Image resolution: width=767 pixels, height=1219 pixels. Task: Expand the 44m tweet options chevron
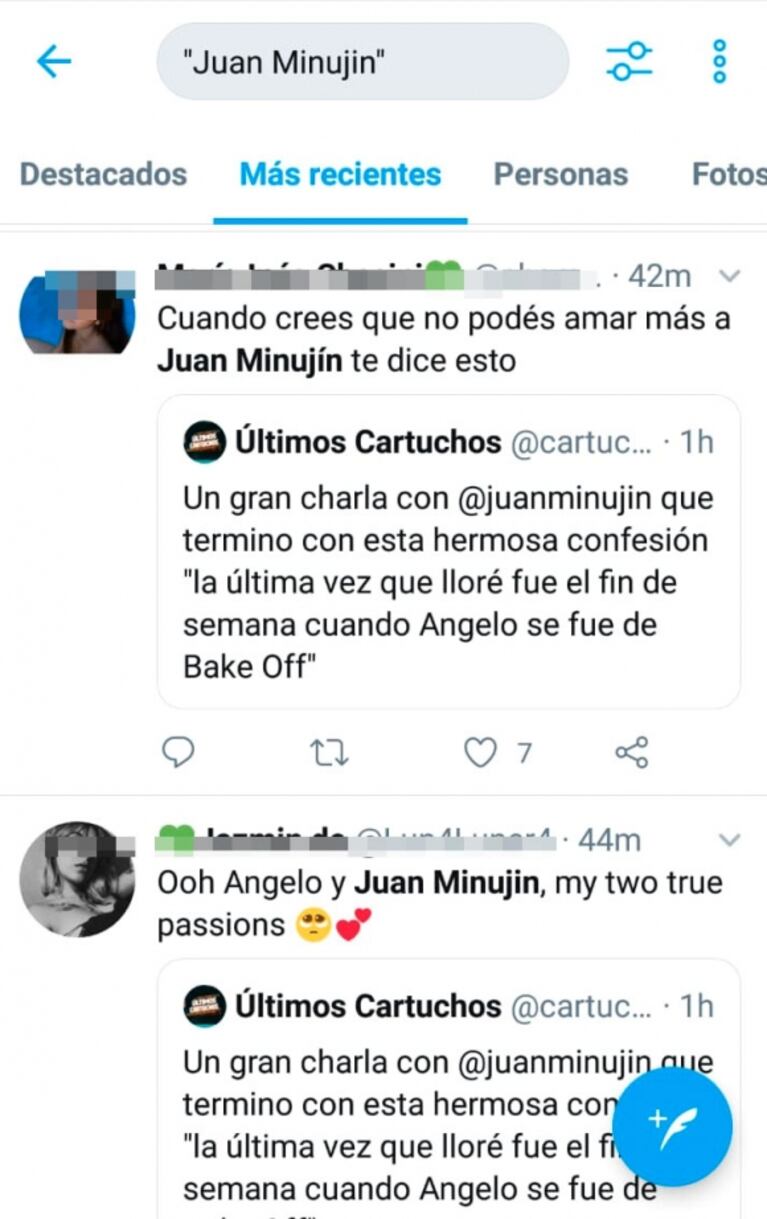click(x=731, y=840)
